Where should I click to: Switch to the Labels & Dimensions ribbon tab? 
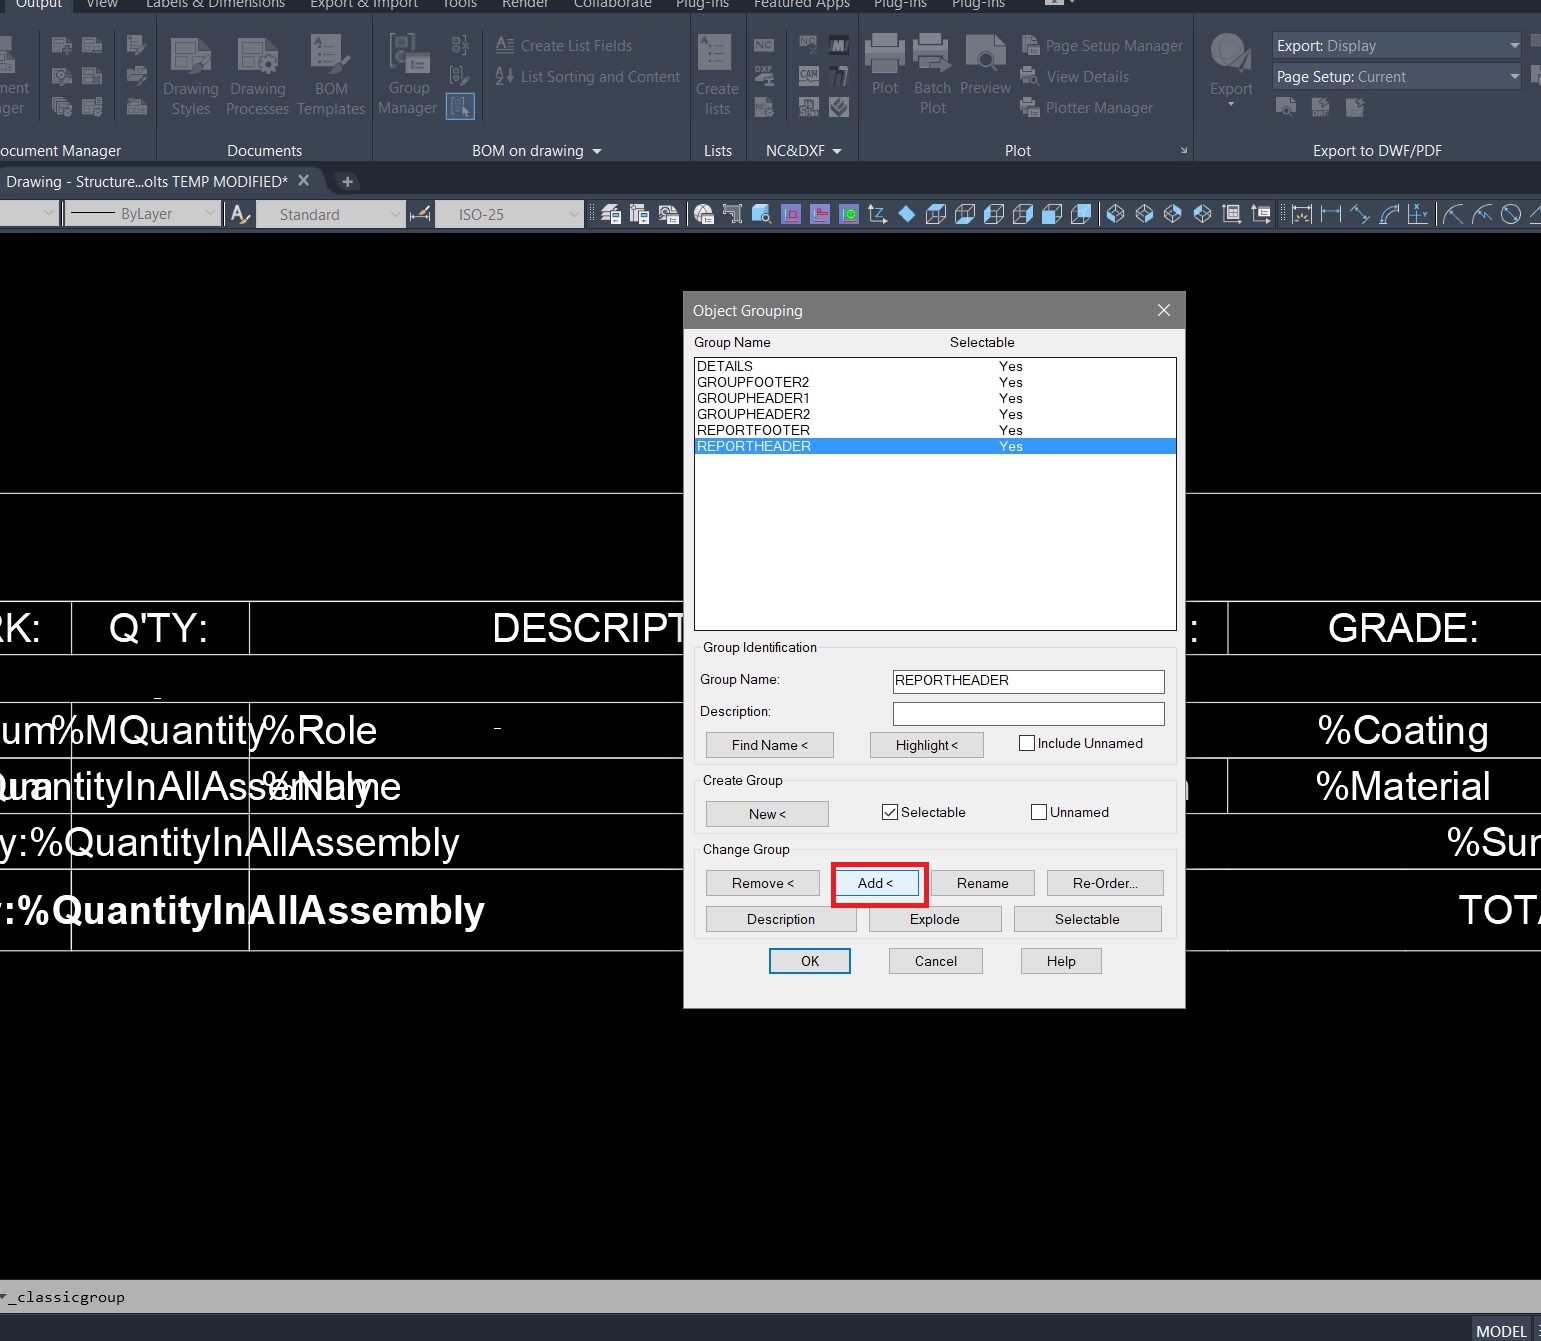[215, 5]
